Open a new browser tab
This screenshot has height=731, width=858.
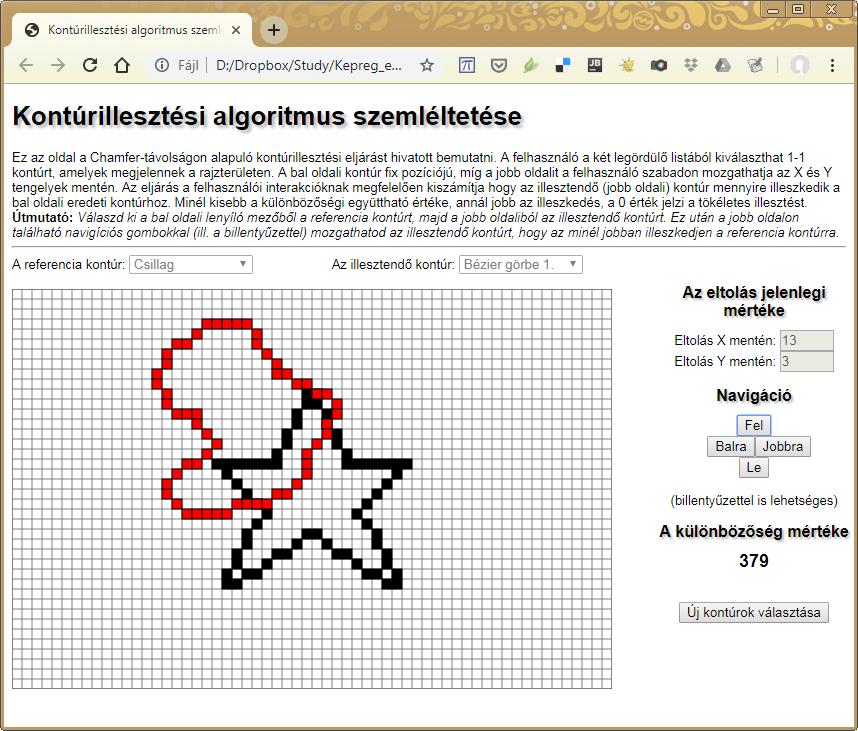coord(273,30)
